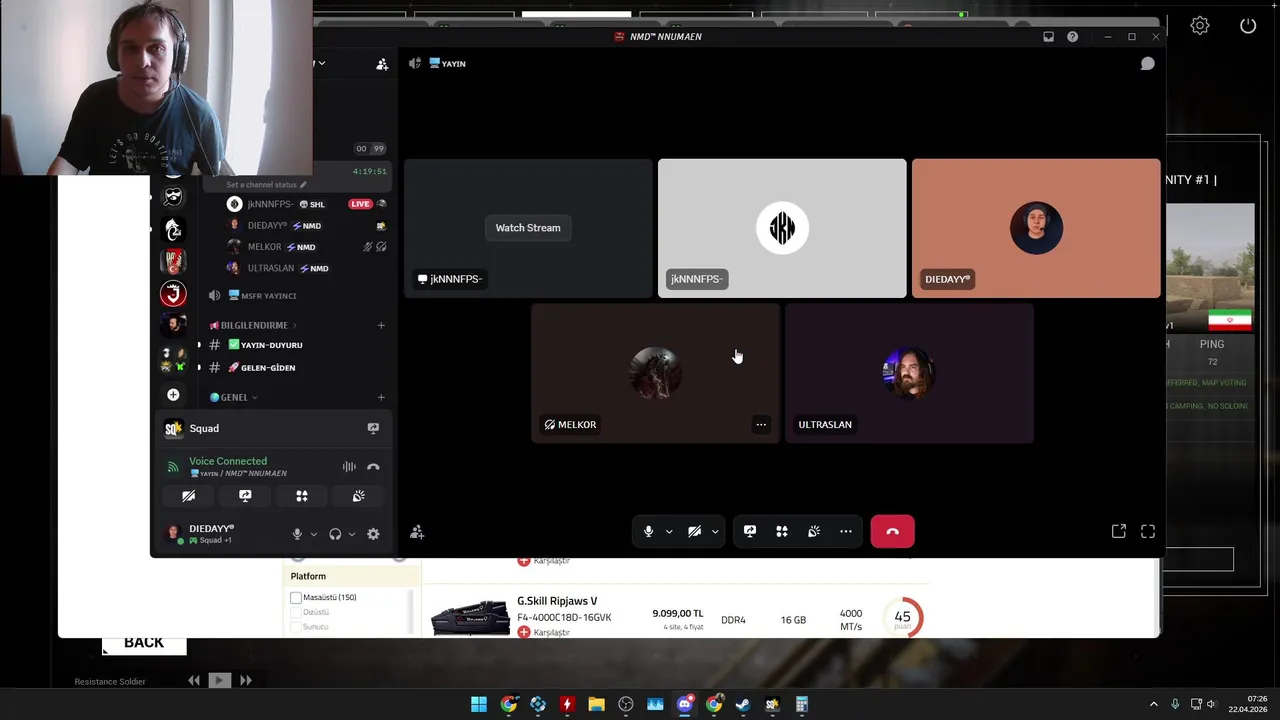Create a channel in the GENEL category

[x=381, y=397]
